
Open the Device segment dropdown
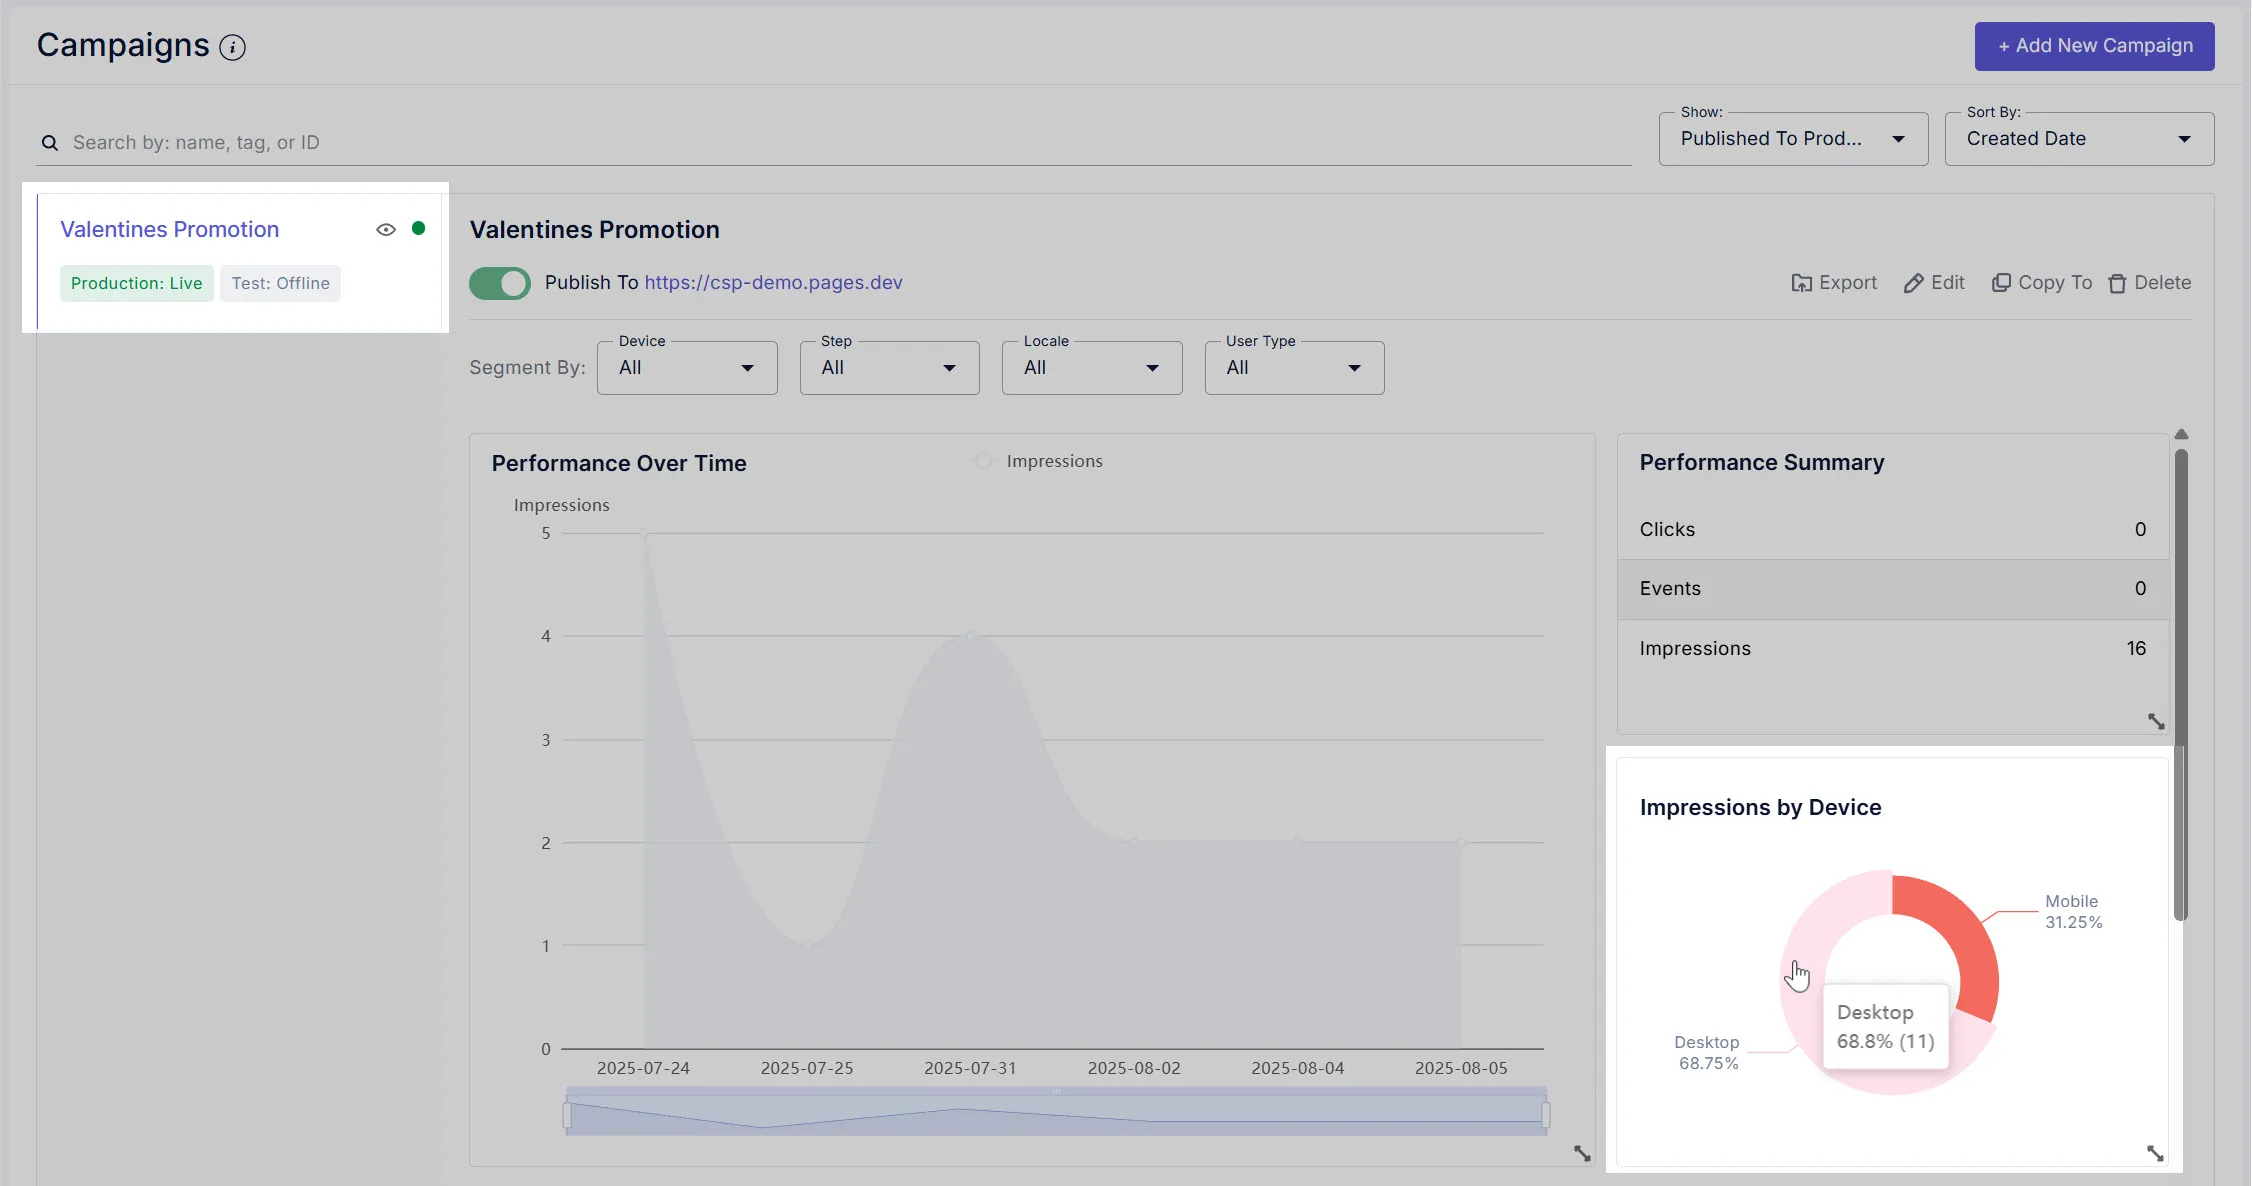coord(687,368)
